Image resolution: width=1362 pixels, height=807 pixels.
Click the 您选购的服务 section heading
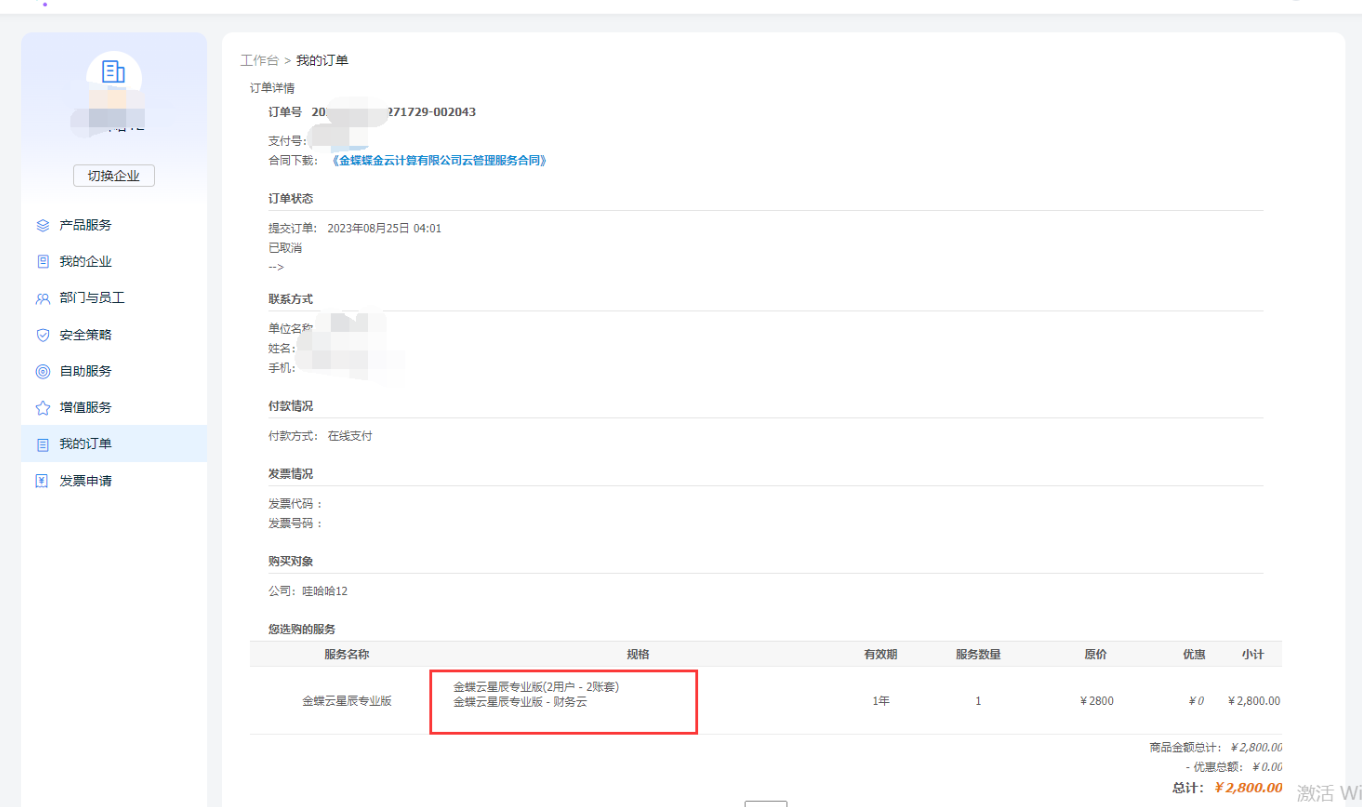pyautogui.click(x=302, y=629)
